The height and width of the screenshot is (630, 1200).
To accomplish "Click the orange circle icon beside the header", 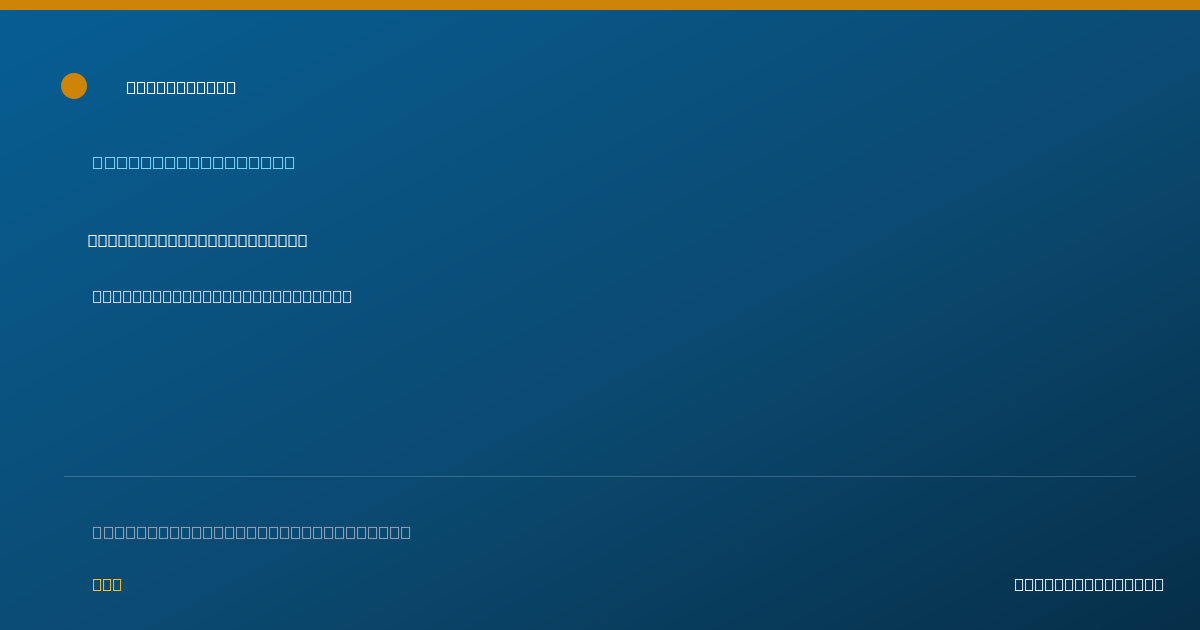I will 74,86.
